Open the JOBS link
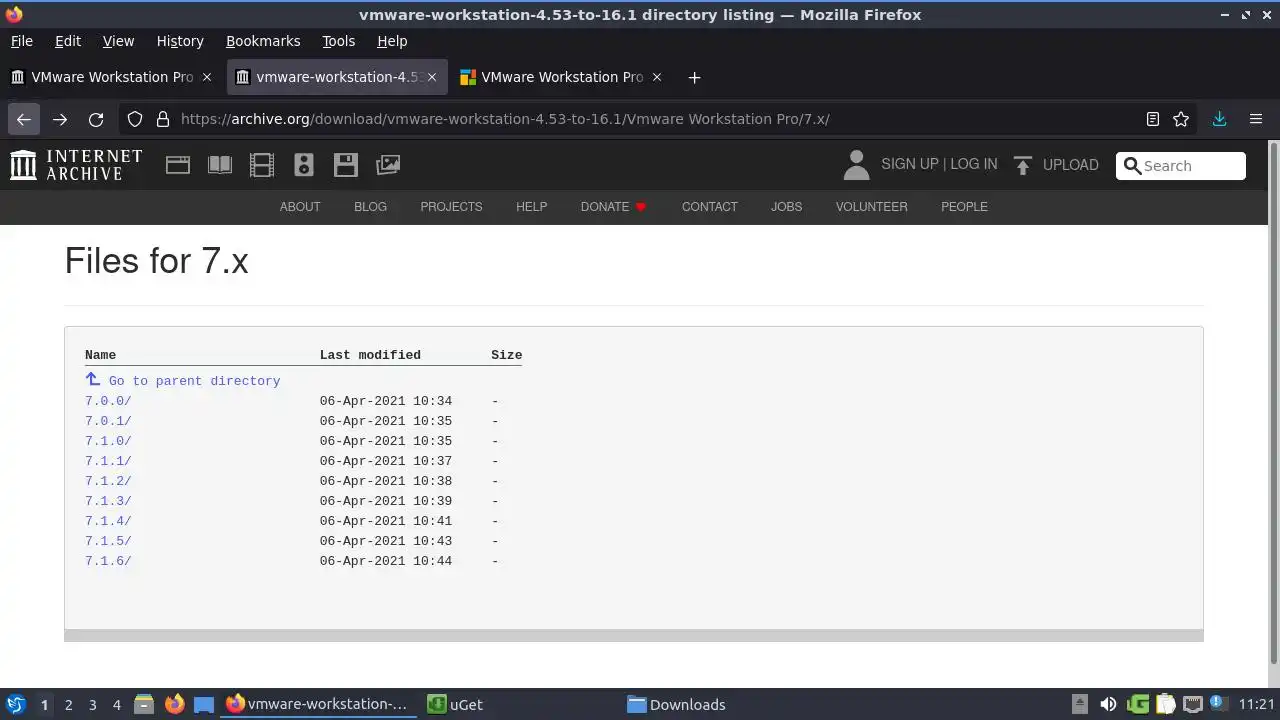1280x720 pixels. point(786,207)
